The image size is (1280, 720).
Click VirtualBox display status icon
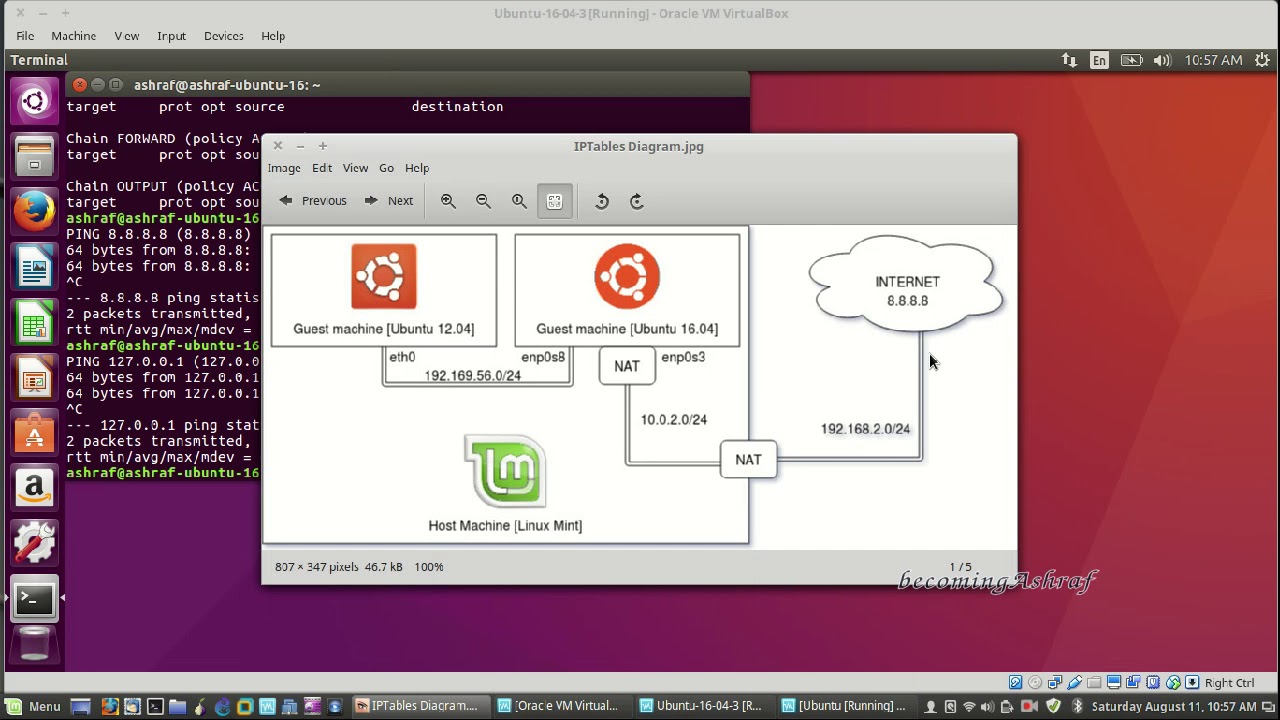pyautogui.click(x=1115, y=683)
